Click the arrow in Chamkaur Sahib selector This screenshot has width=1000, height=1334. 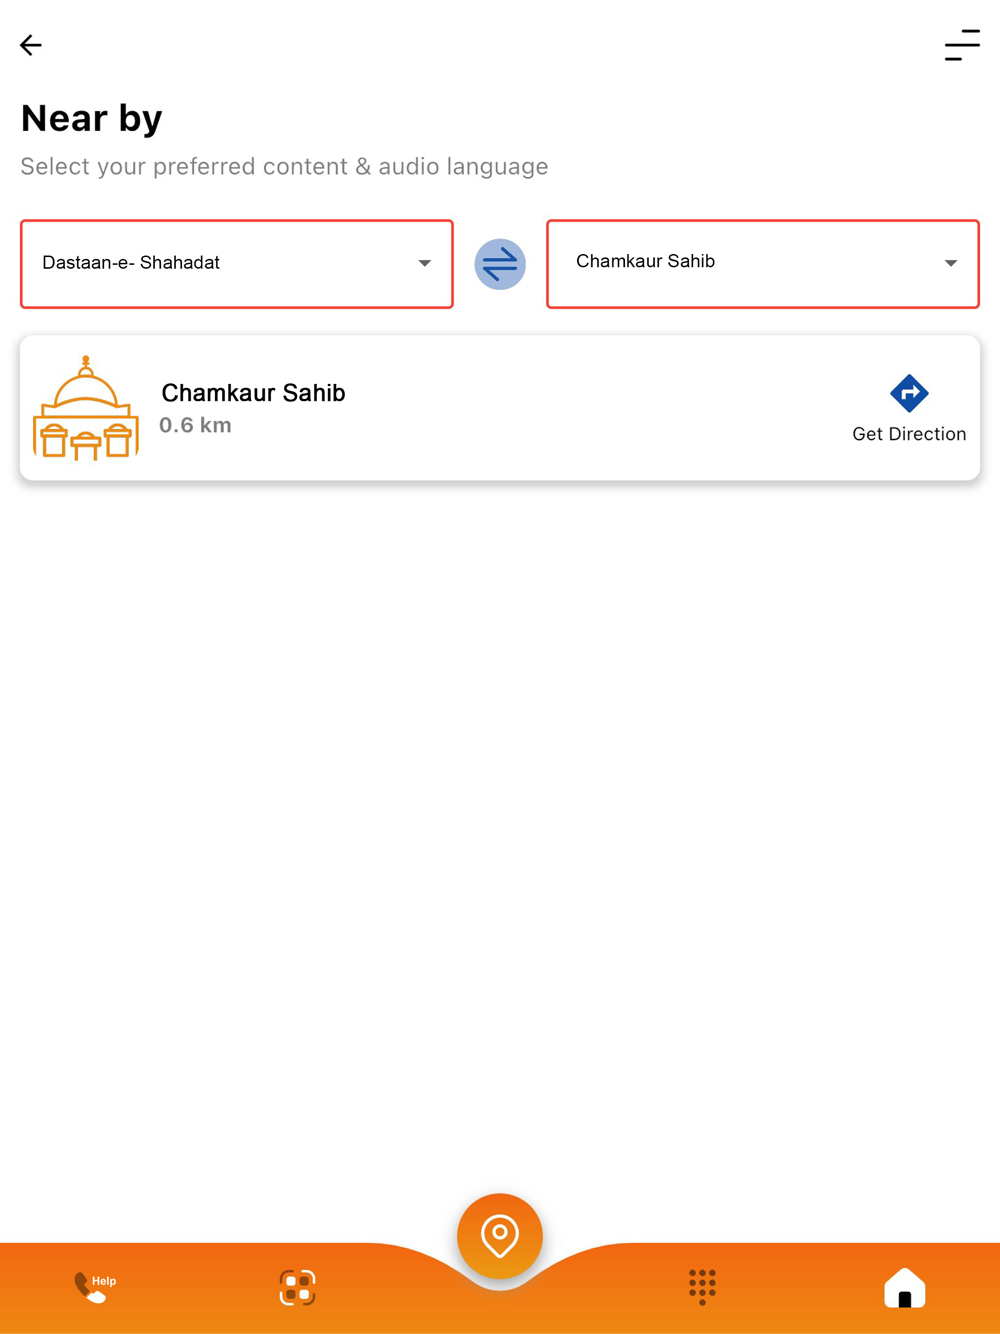pyautogui.click(x=951, y=263)
